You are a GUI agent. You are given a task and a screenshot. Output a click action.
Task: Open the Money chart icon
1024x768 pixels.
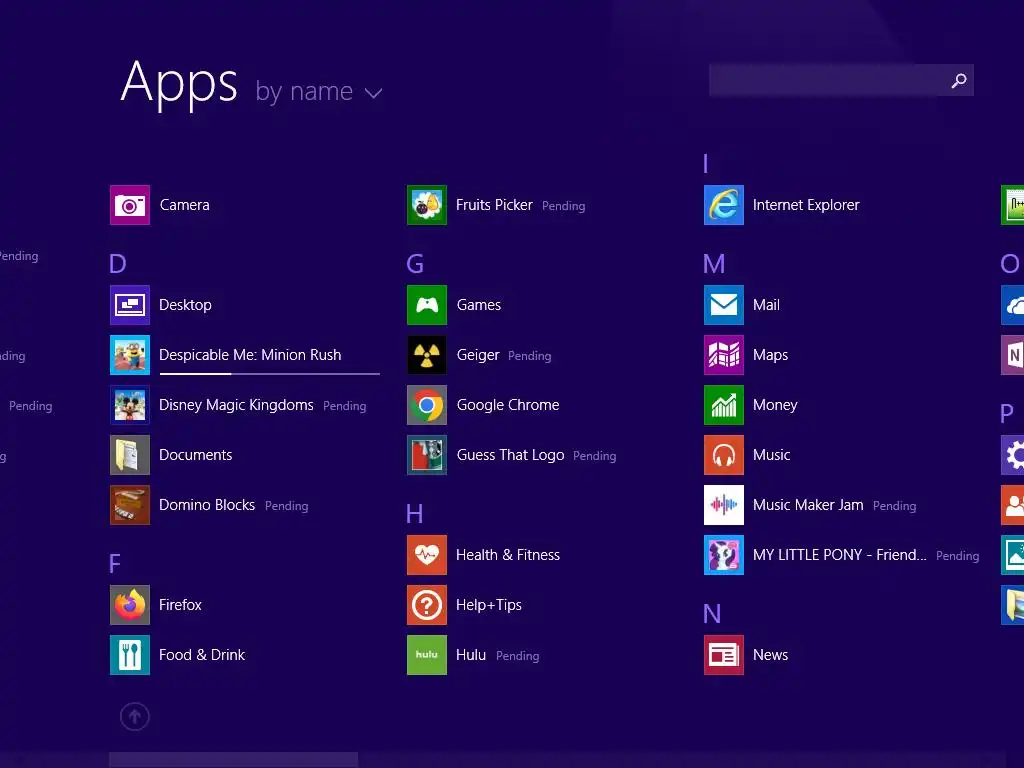pos(724,405)
